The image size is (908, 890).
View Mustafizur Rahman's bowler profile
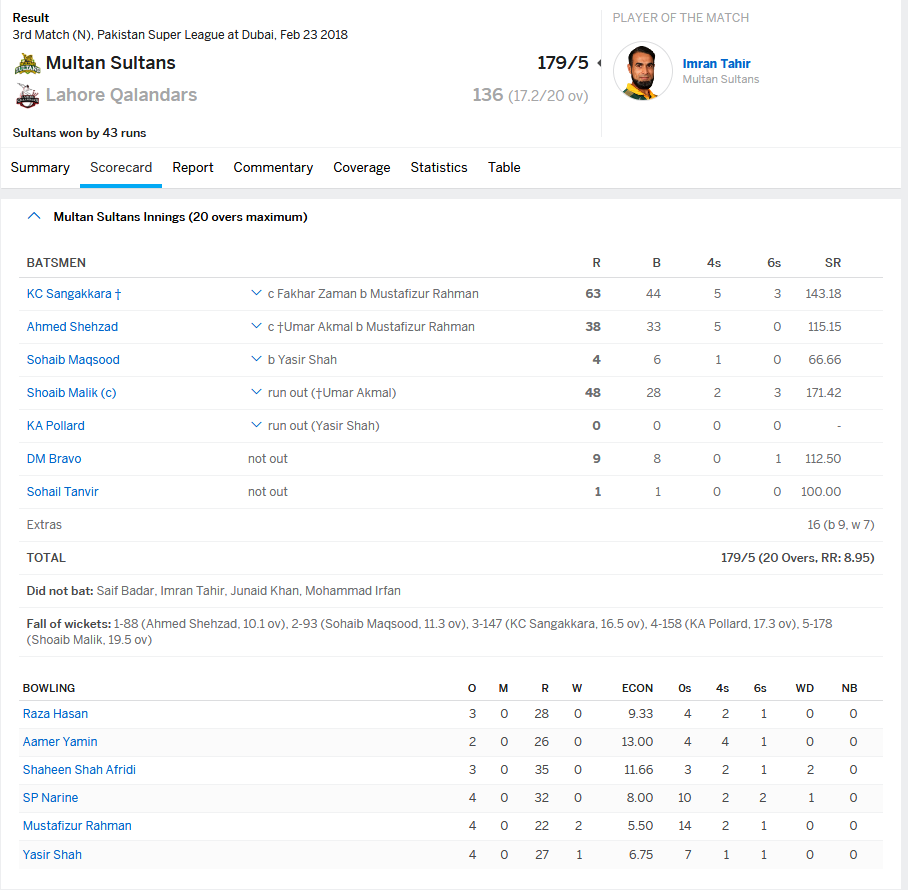coord(77,826)
